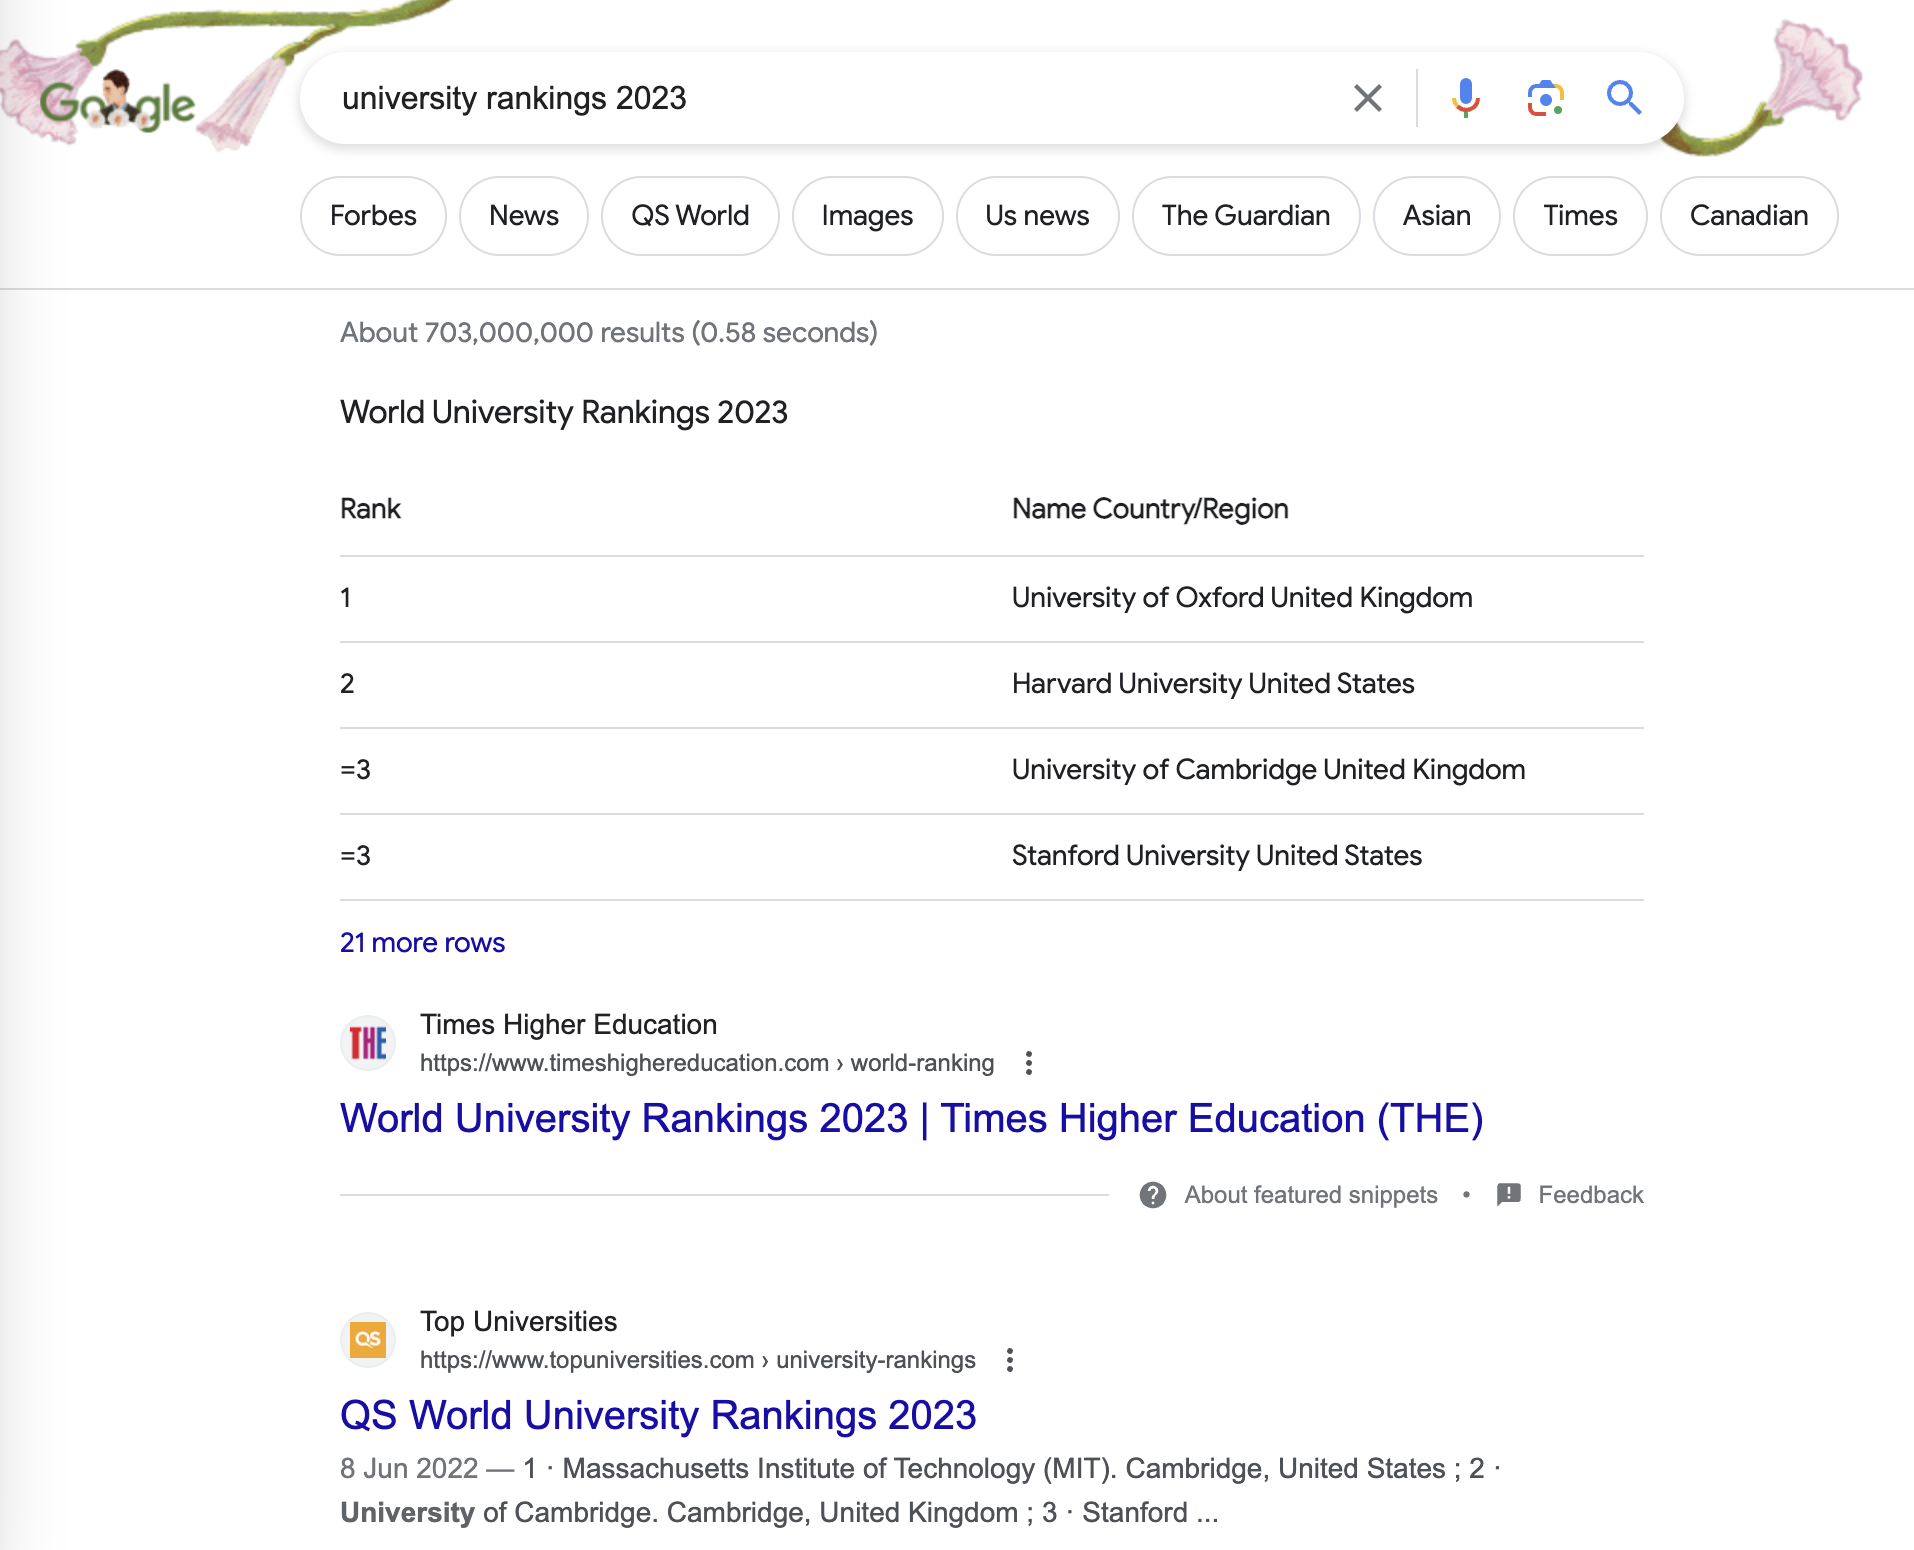
Task: Open World University Rankings 2023 THE link
Action: click(x=911, y=1119)
